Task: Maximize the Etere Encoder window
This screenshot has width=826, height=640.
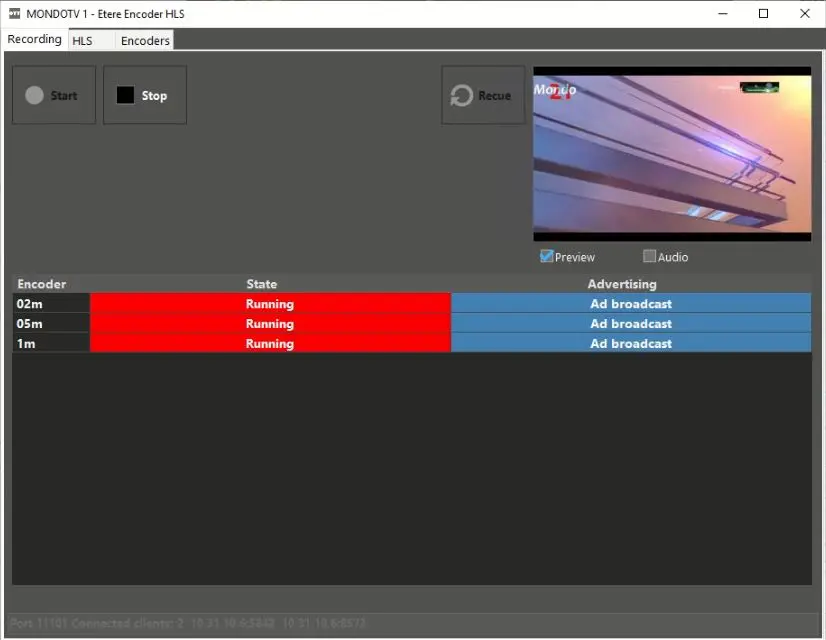Action: tap(763, 14)
